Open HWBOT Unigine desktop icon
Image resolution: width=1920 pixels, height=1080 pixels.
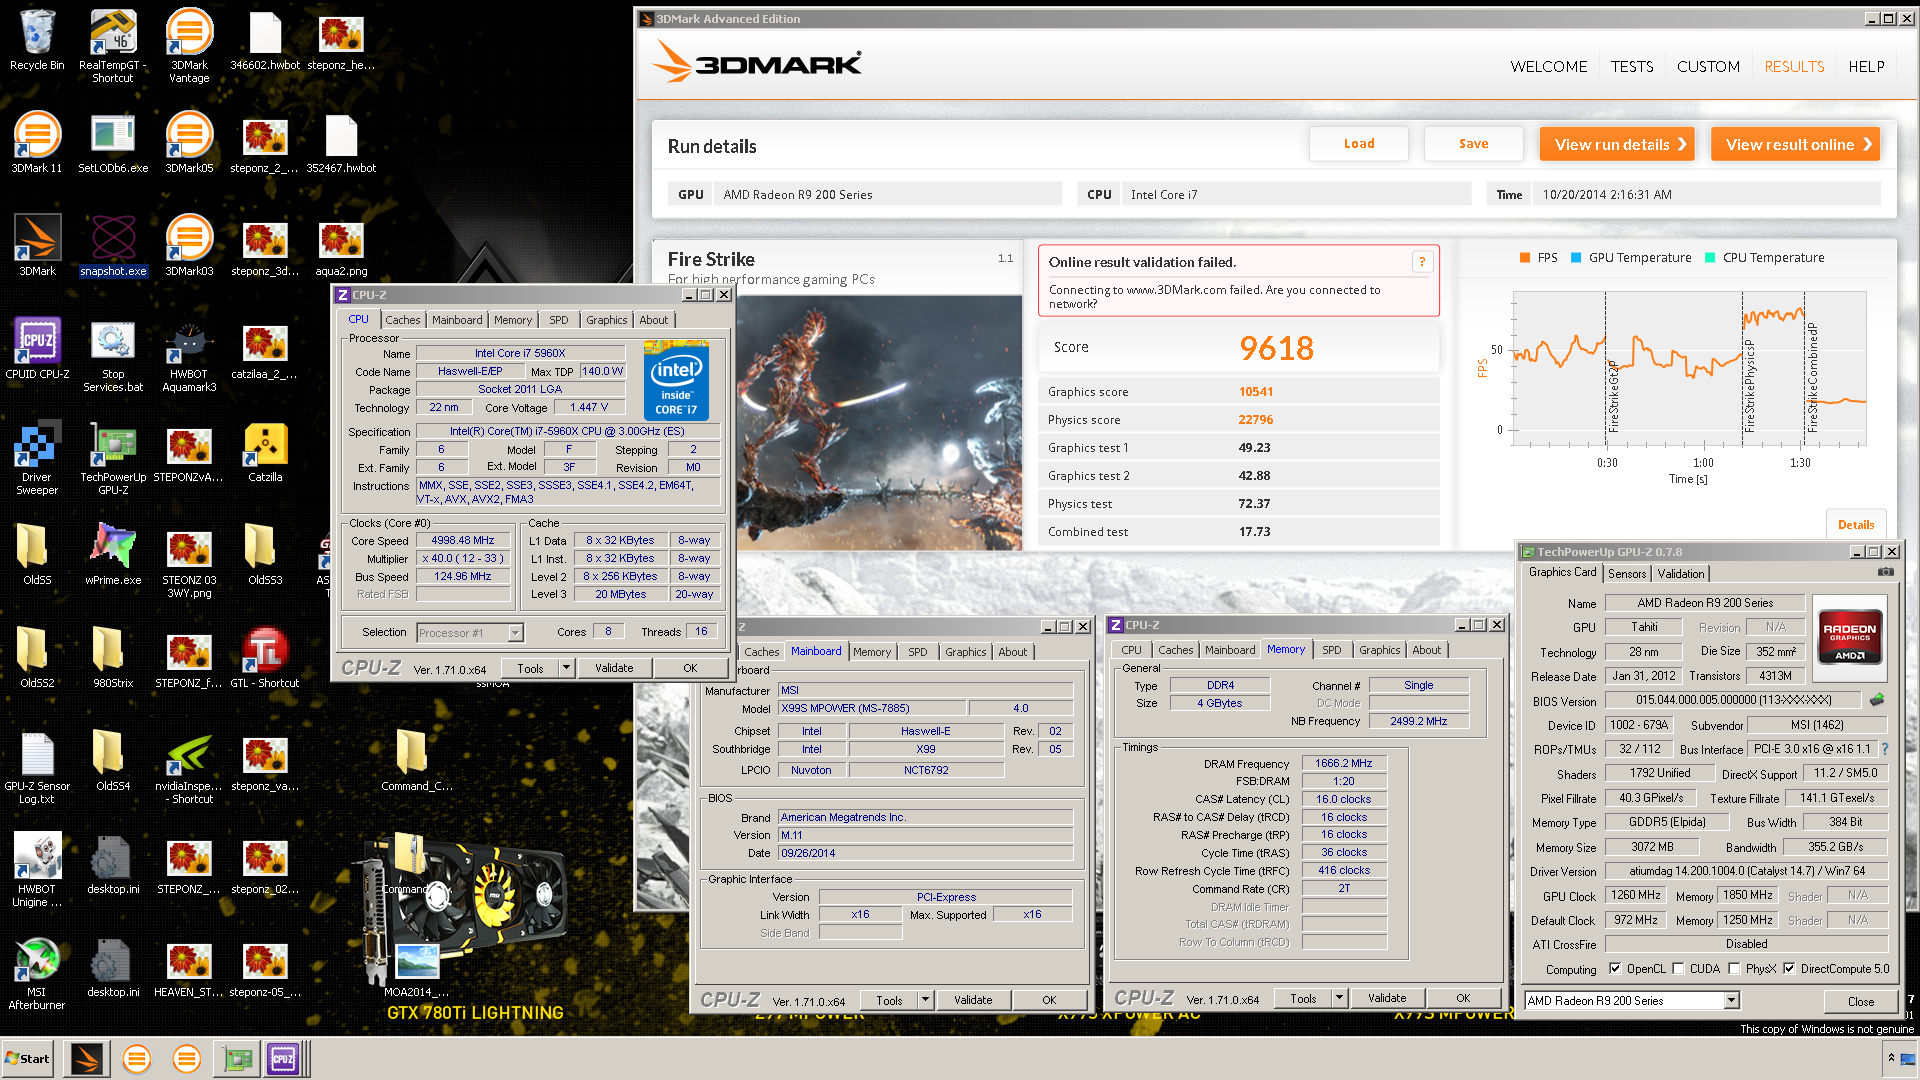(37, 870)
